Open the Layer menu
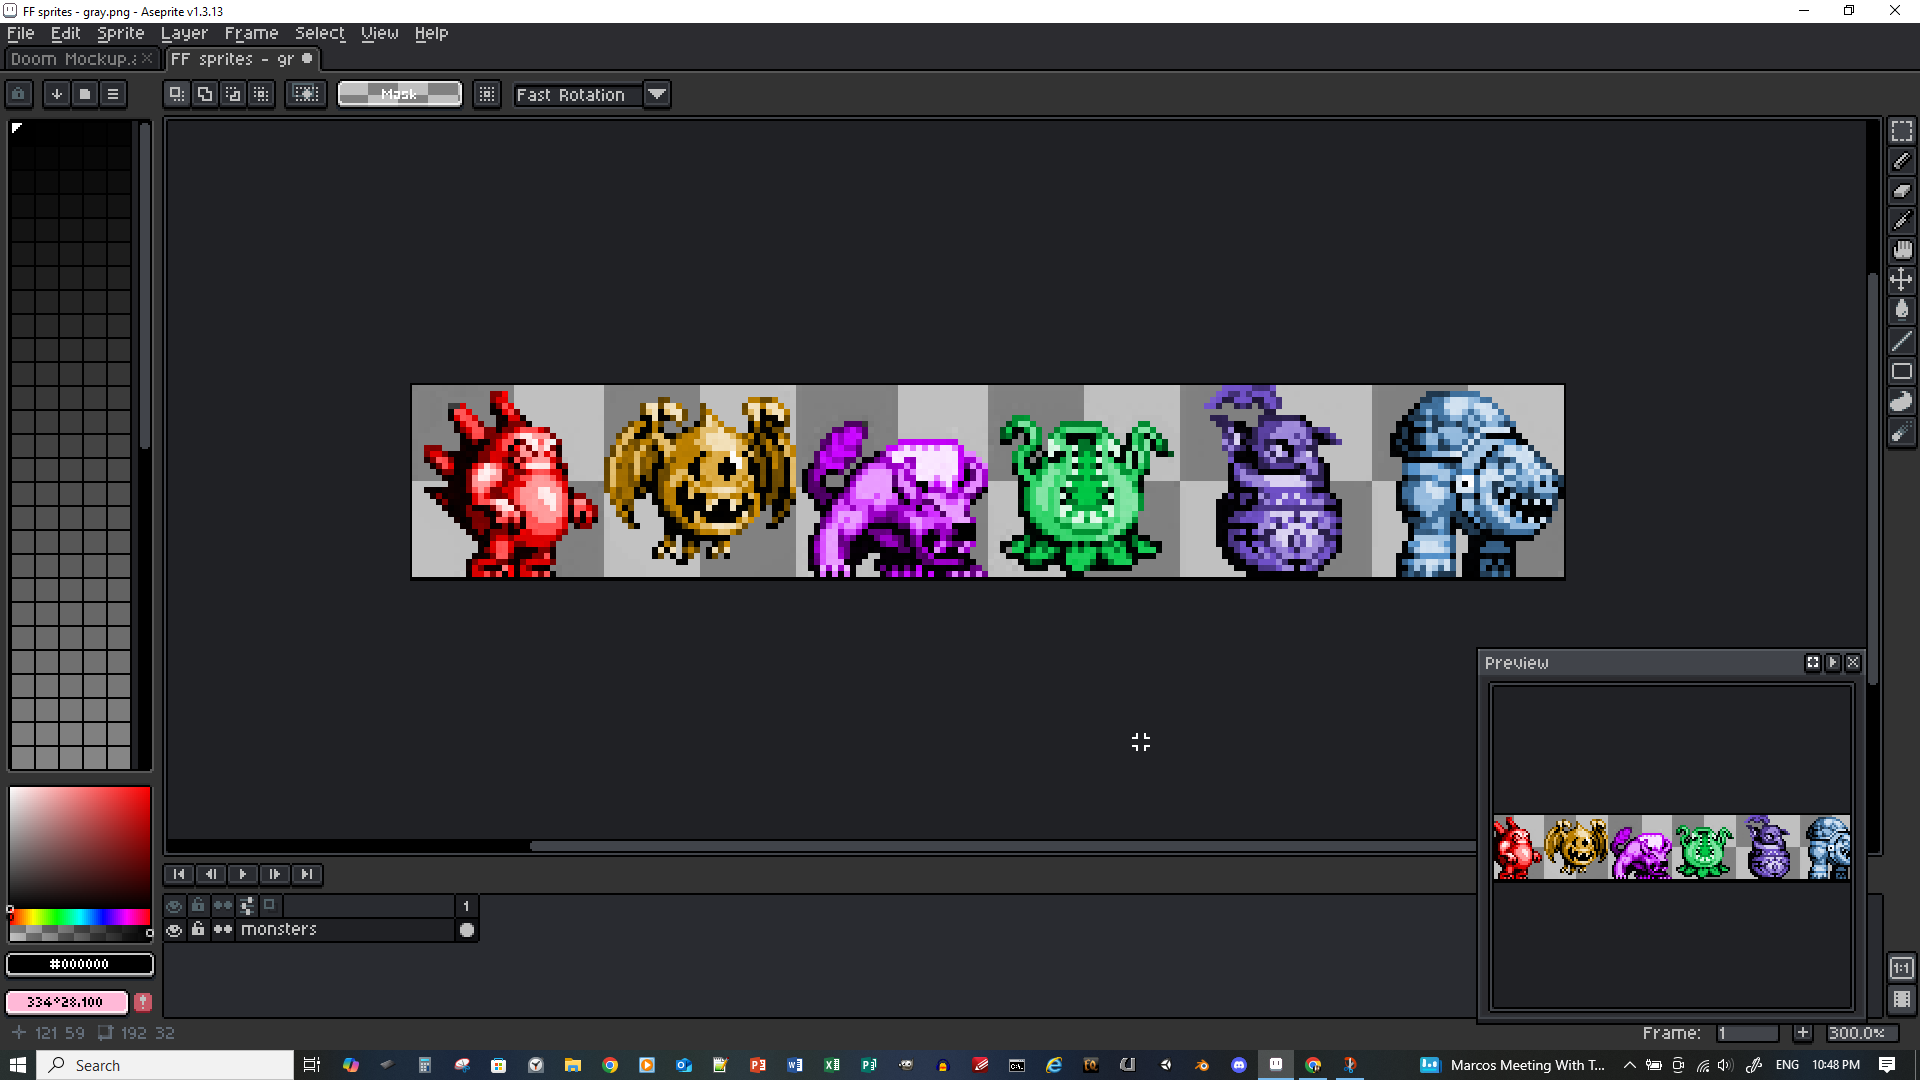This screenshot has height=1080, width=1920. pyautogui.click(x=184, y=33)
